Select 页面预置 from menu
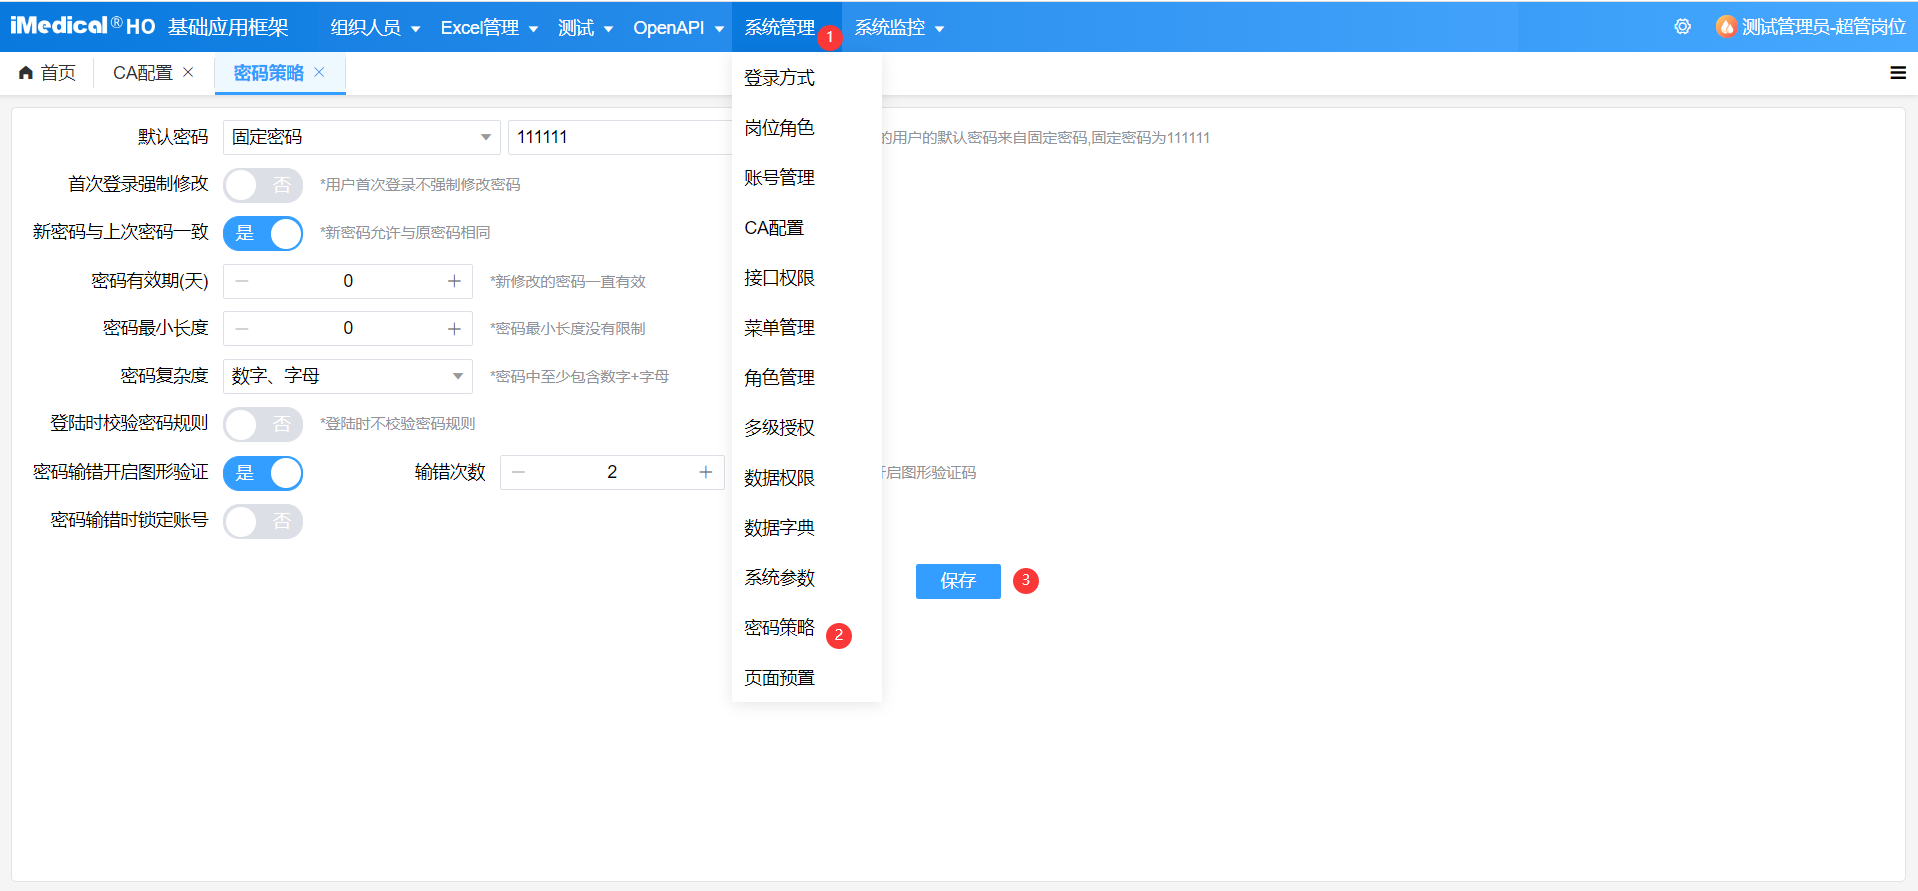Viewport: 1918px width, 891px height. point(807,678)
